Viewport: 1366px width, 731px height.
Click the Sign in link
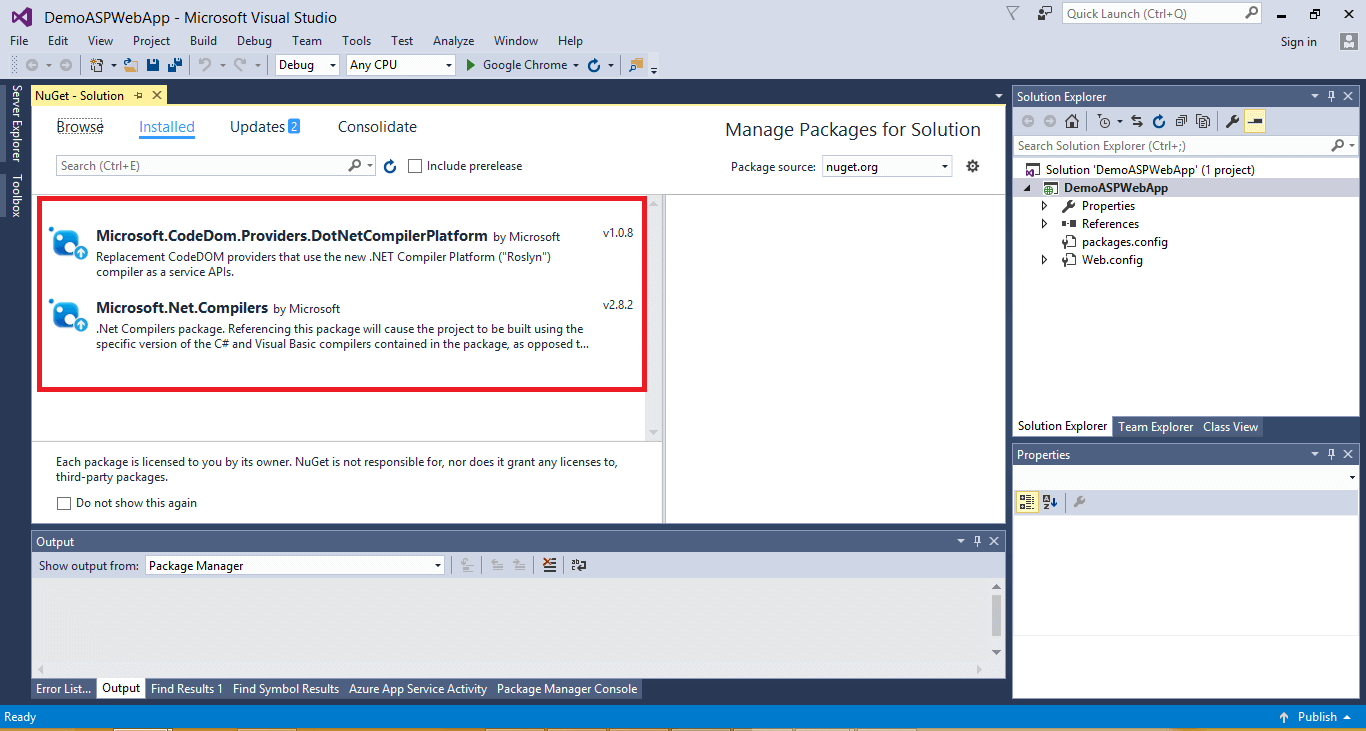[x=1298, y=42]
